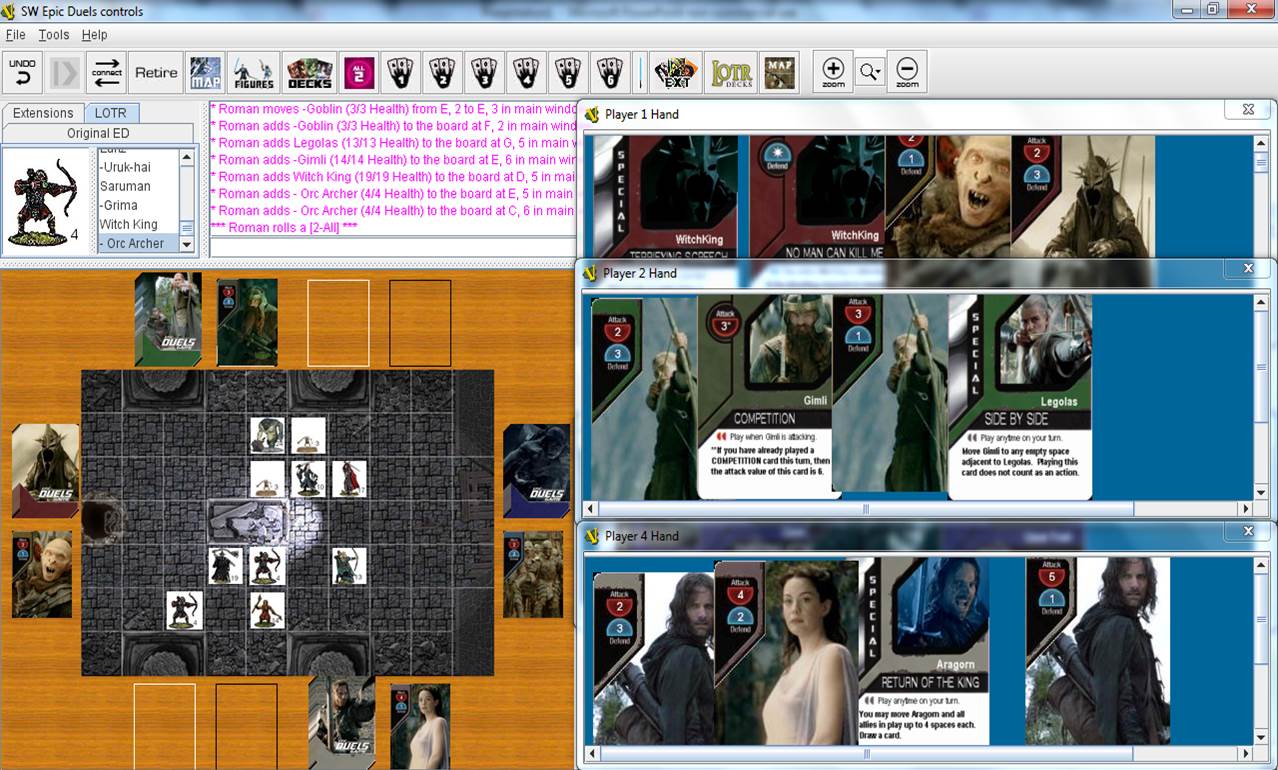This screenshot has height=770, width=1278.
Task: Switch to the Extensions tab
Action: click(x=43, y=113)
